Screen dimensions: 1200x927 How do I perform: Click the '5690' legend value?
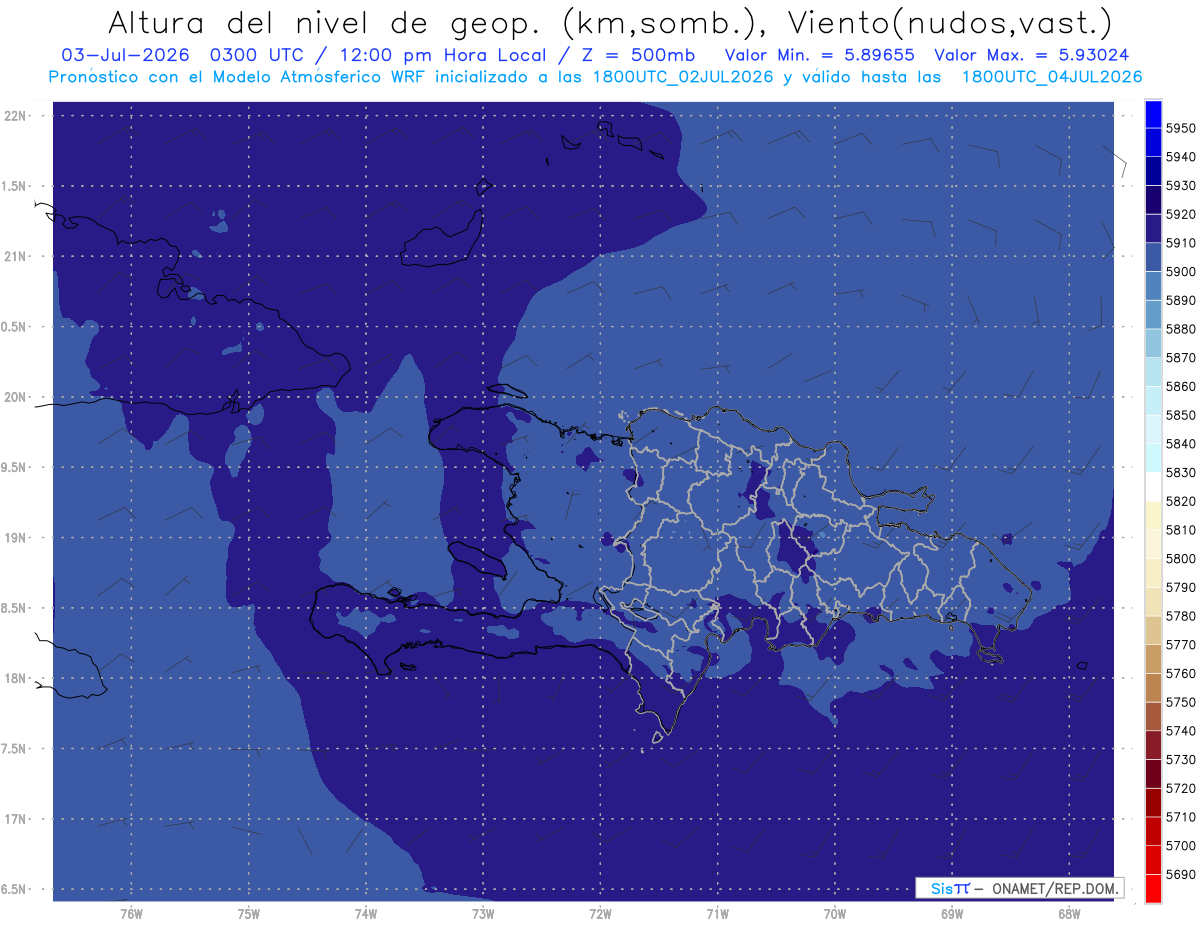pos(1181,874)
